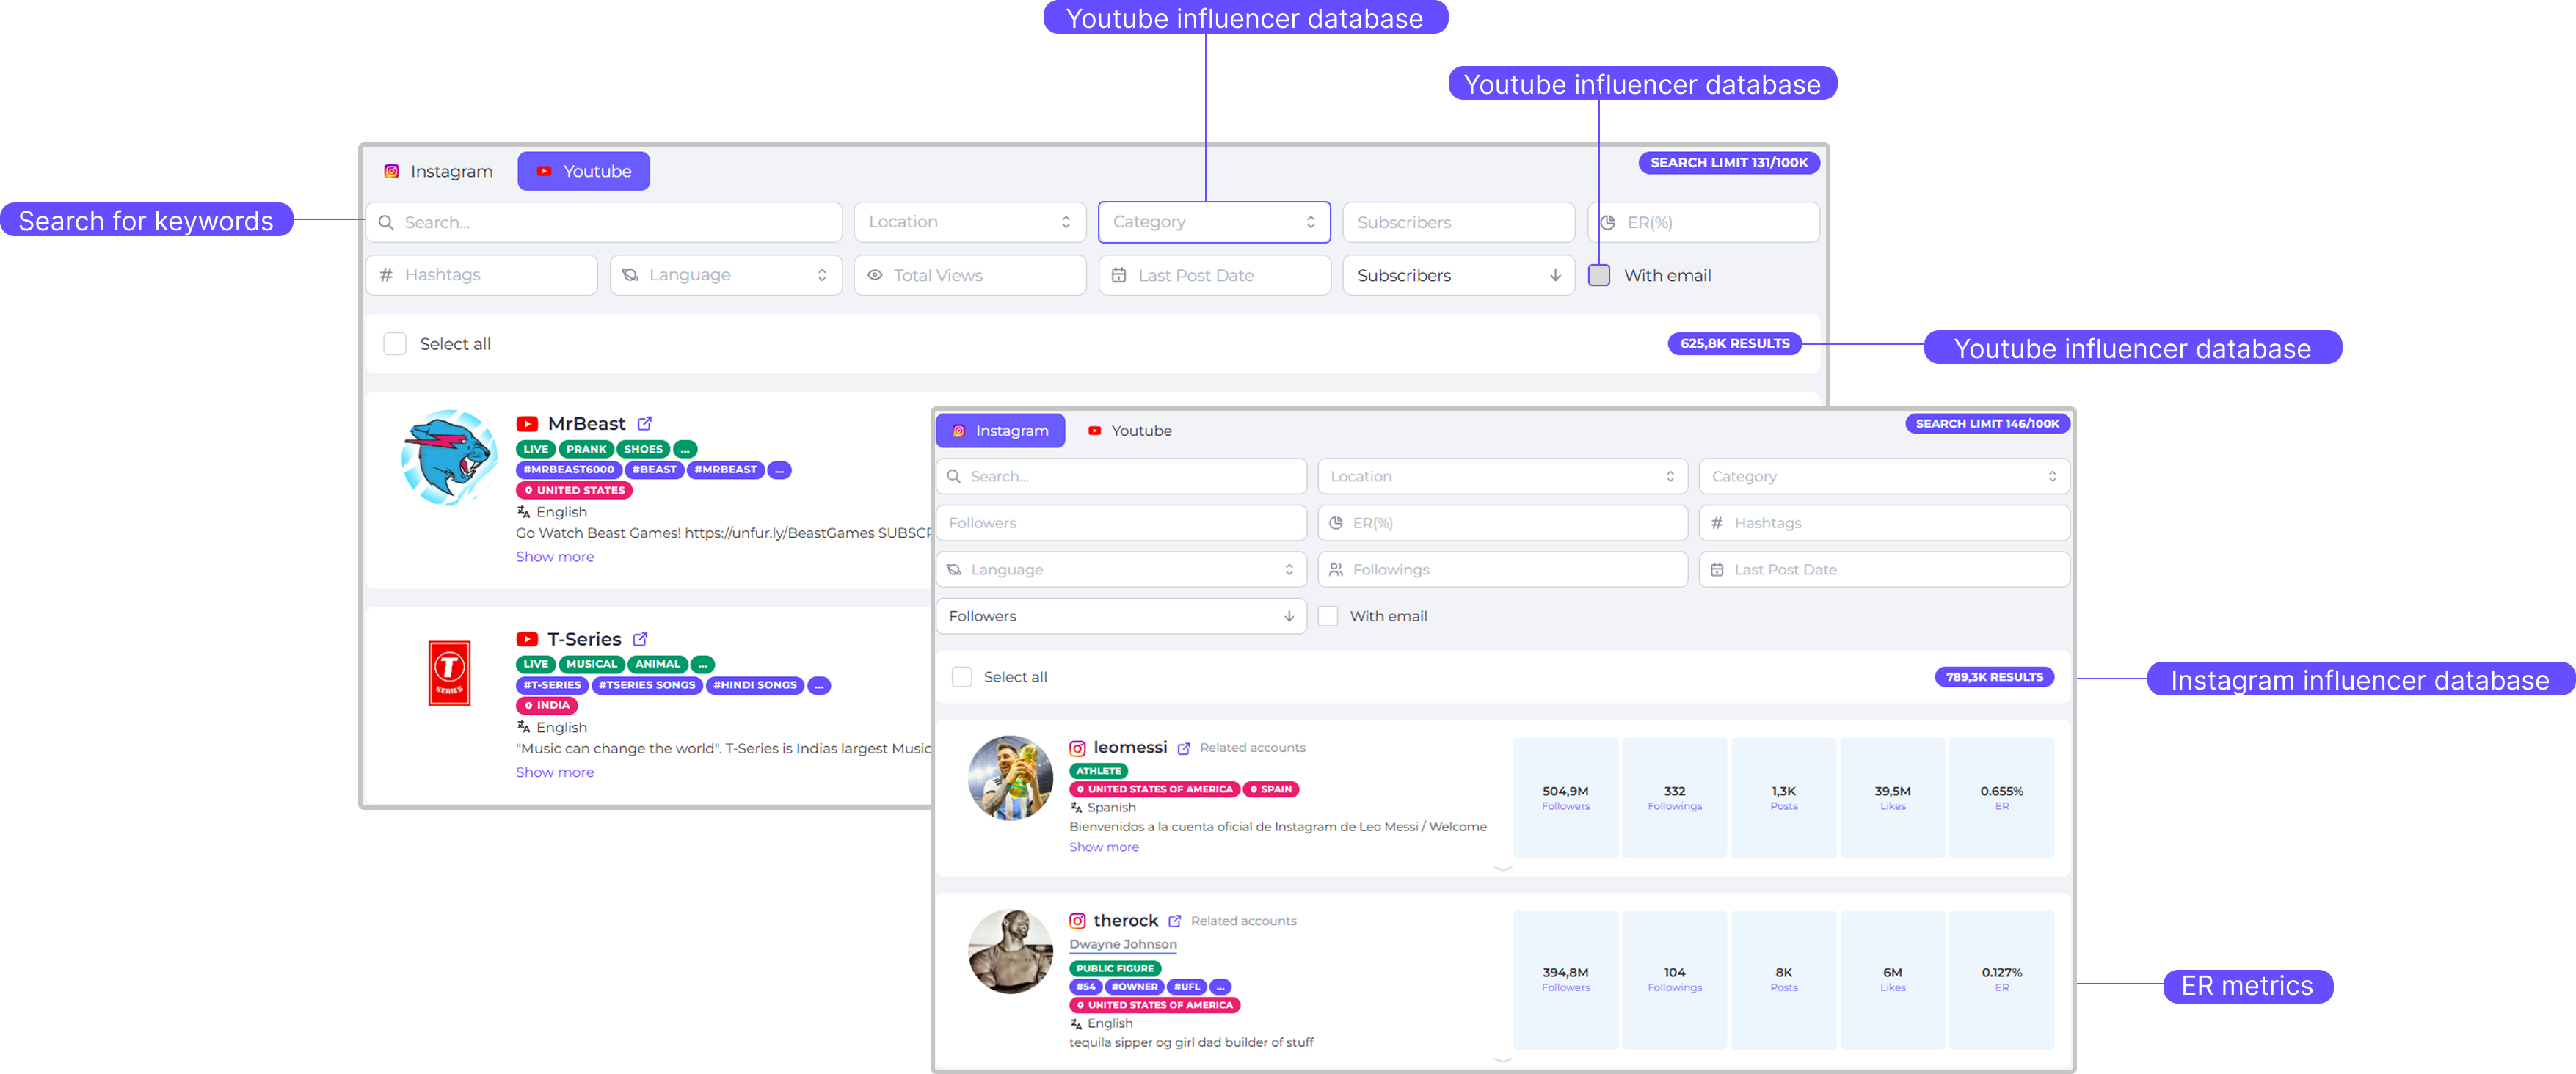Open T-Series external link icon
Screen dimensions: 2576x1074
[640, 639]
